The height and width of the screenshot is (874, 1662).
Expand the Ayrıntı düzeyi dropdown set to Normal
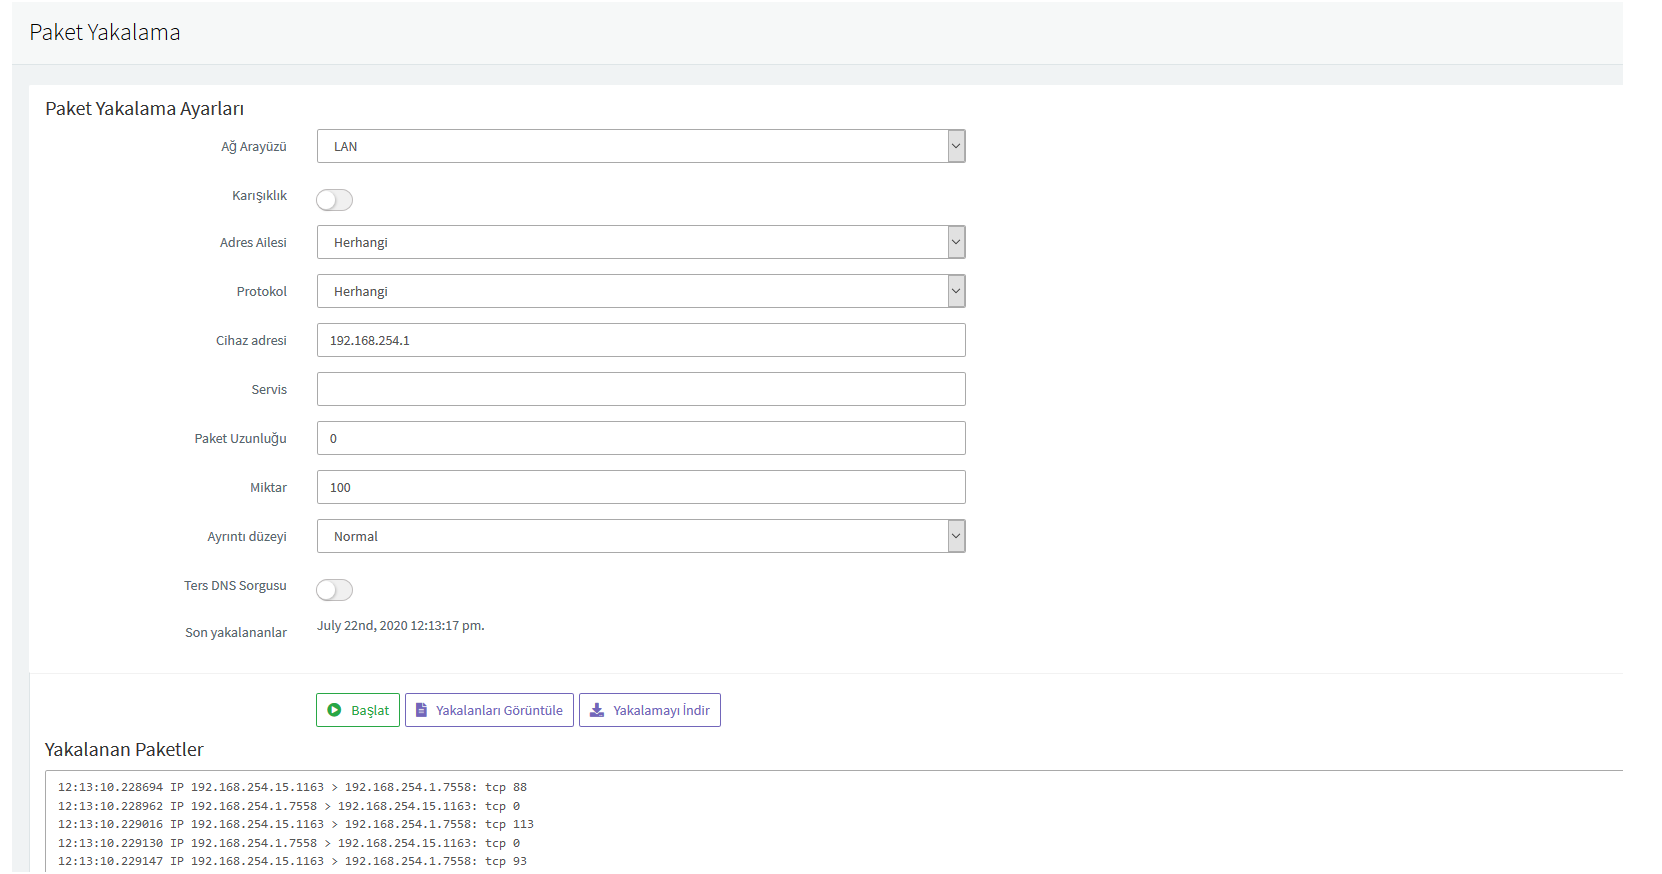640,536
